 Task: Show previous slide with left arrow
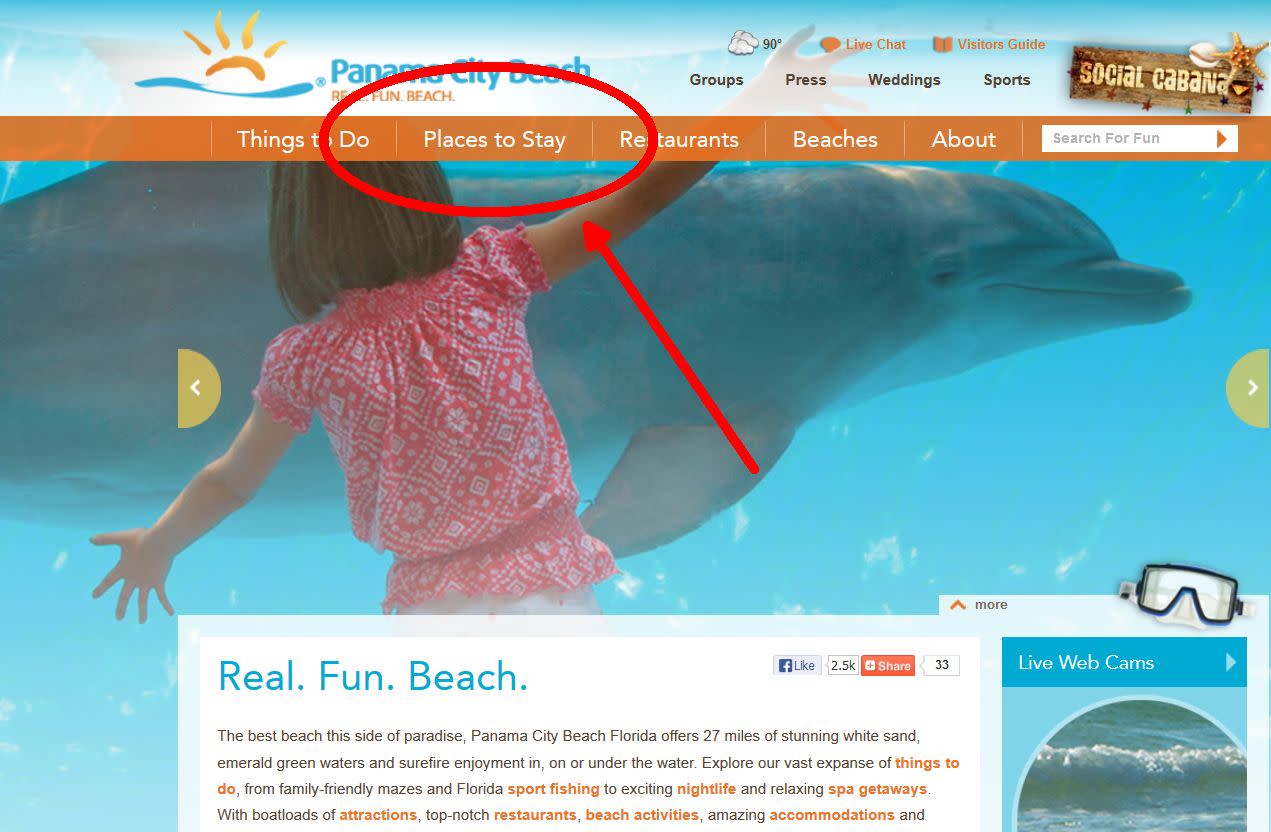click(198, 388)
